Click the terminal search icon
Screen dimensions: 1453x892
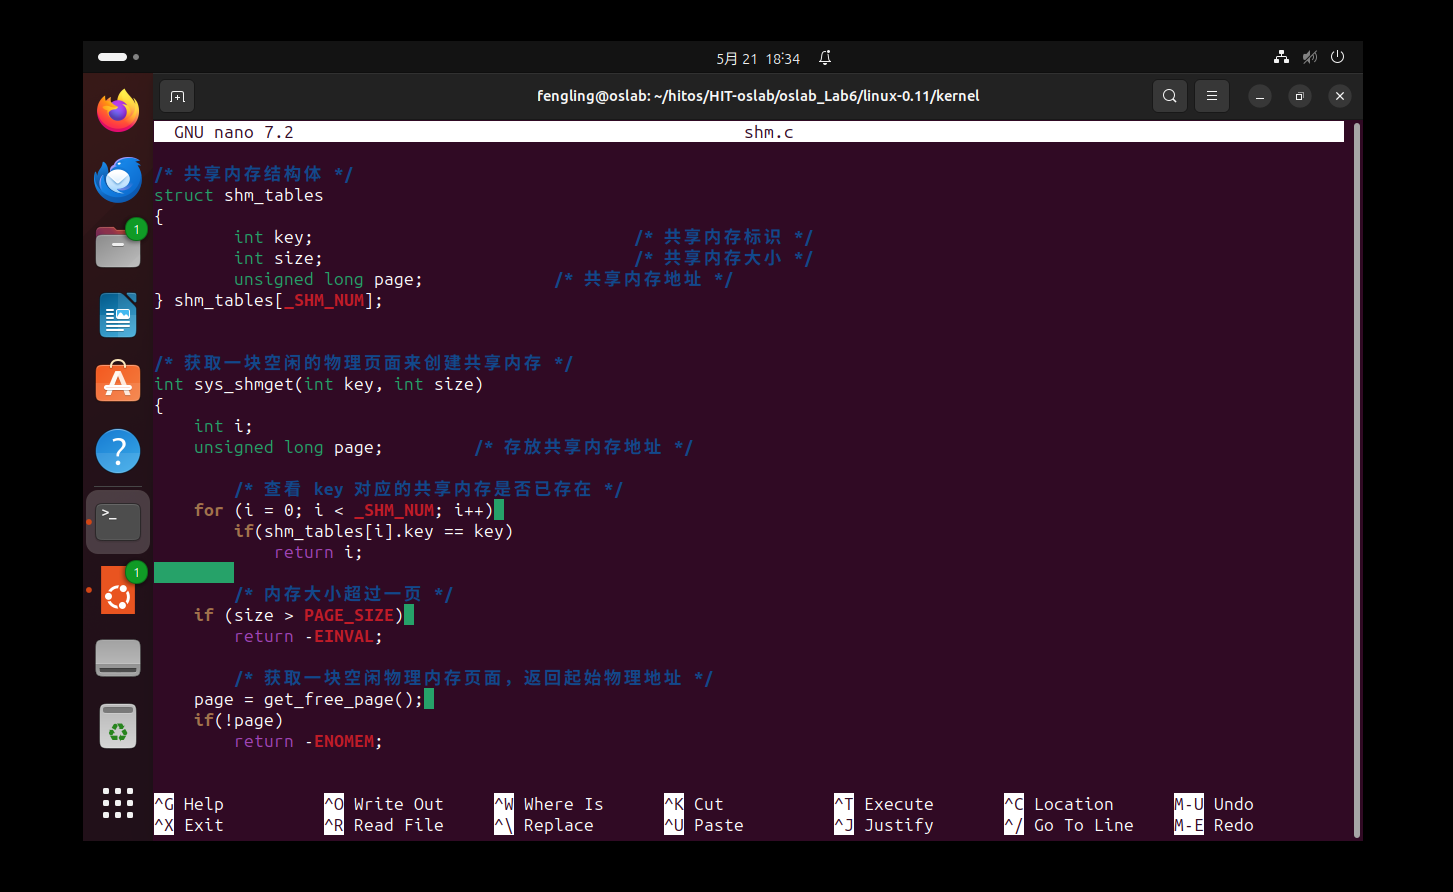1169,96
